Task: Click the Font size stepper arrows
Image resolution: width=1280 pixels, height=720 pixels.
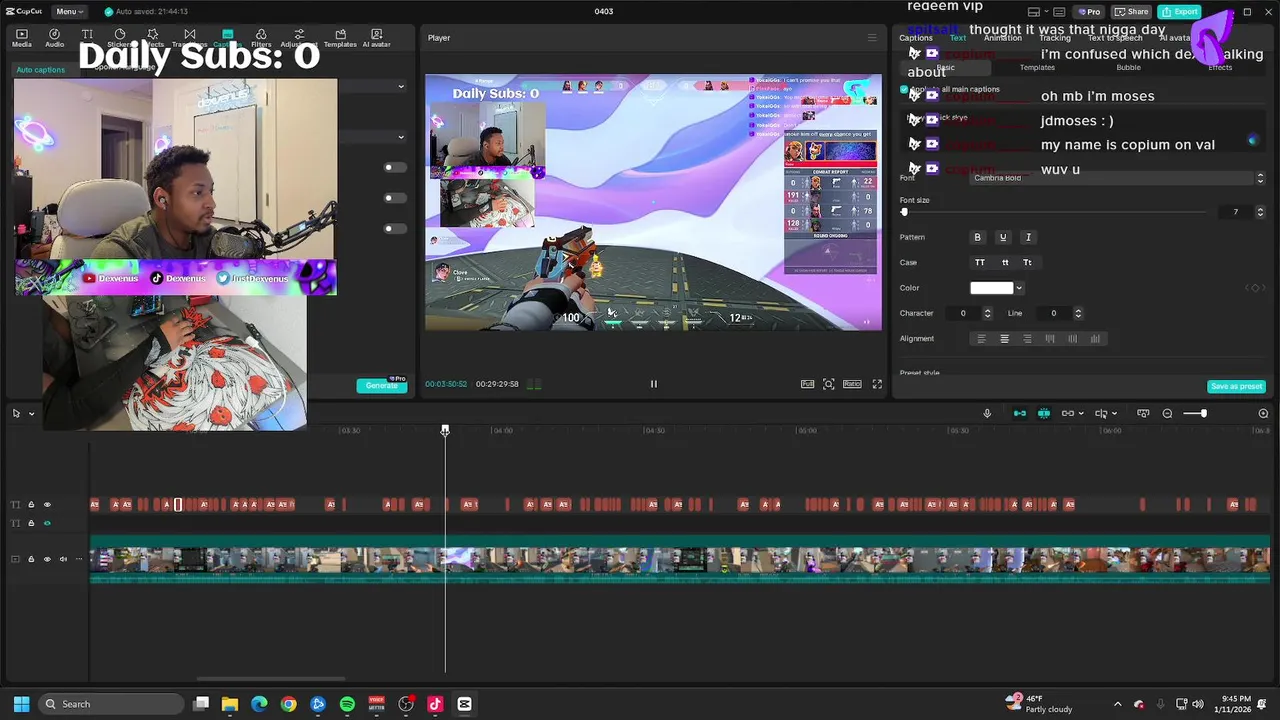Action: point(1260,212)
